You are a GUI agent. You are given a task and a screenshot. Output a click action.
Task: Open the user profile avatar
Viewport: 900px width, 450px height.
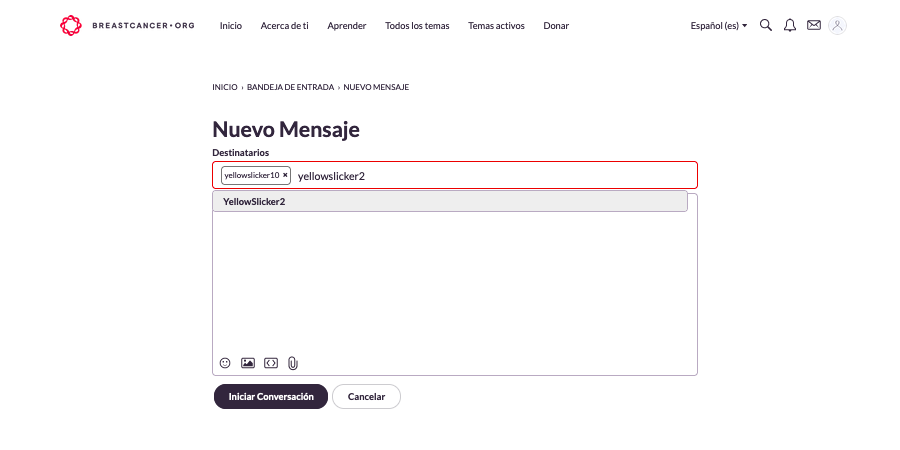[837, 25]
